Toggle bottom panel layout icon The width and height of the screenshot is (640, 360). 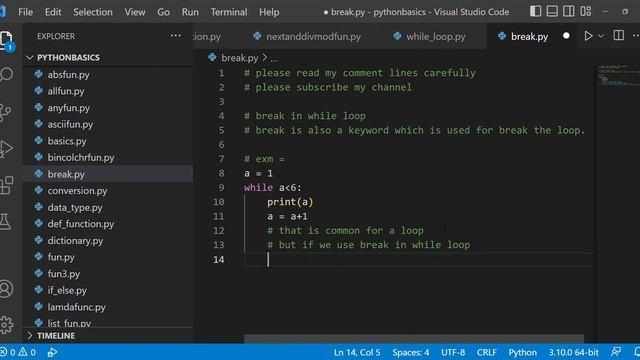coord(552,11)
